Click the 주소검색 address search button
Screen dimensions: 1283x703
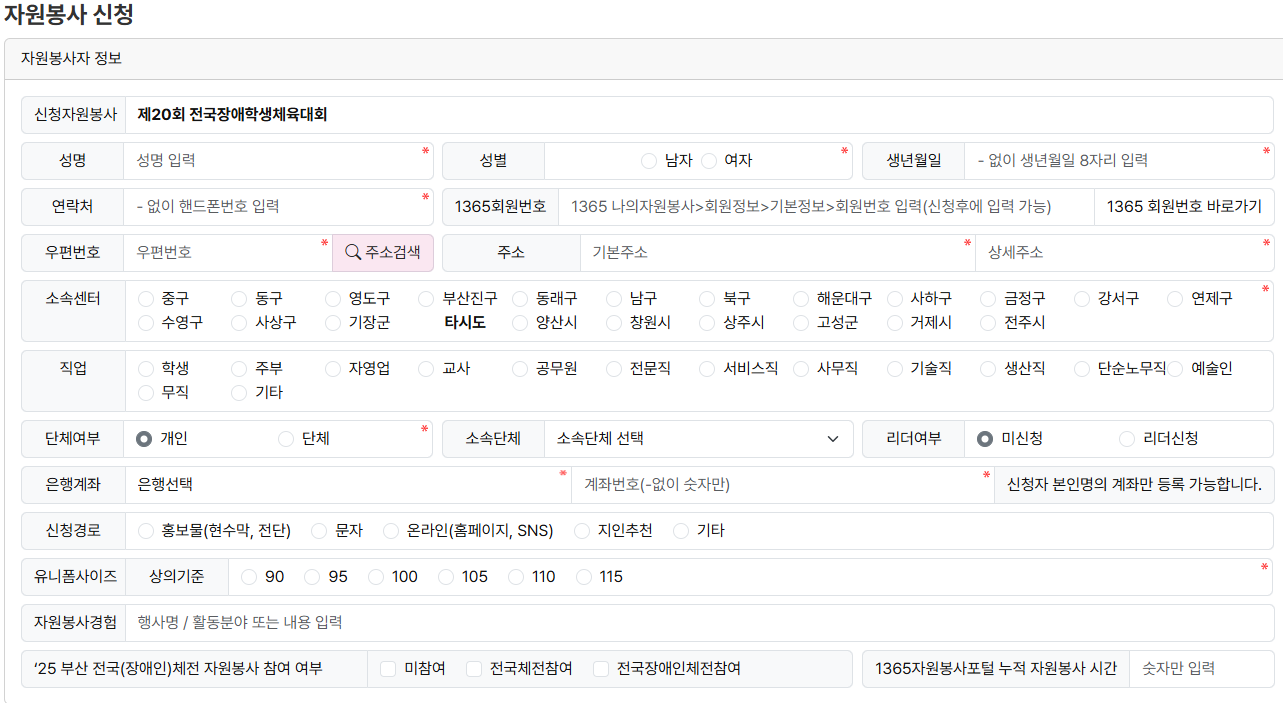tap(383, 253)
